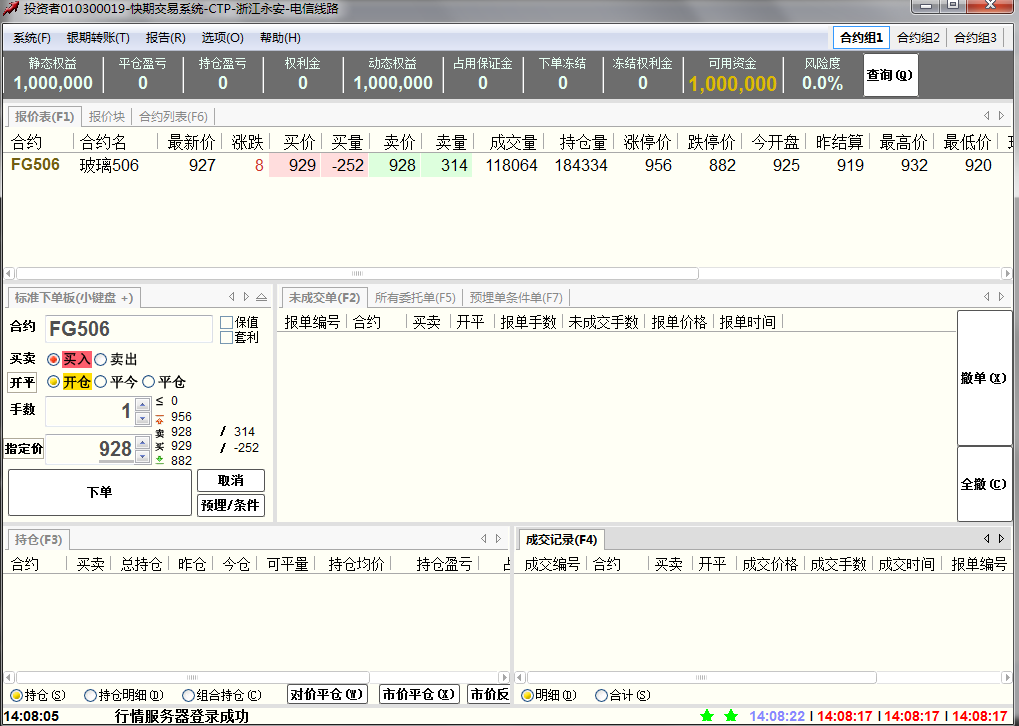
Task: Click the left arrow in the 未成交单 tab bar
Action: 987,297
